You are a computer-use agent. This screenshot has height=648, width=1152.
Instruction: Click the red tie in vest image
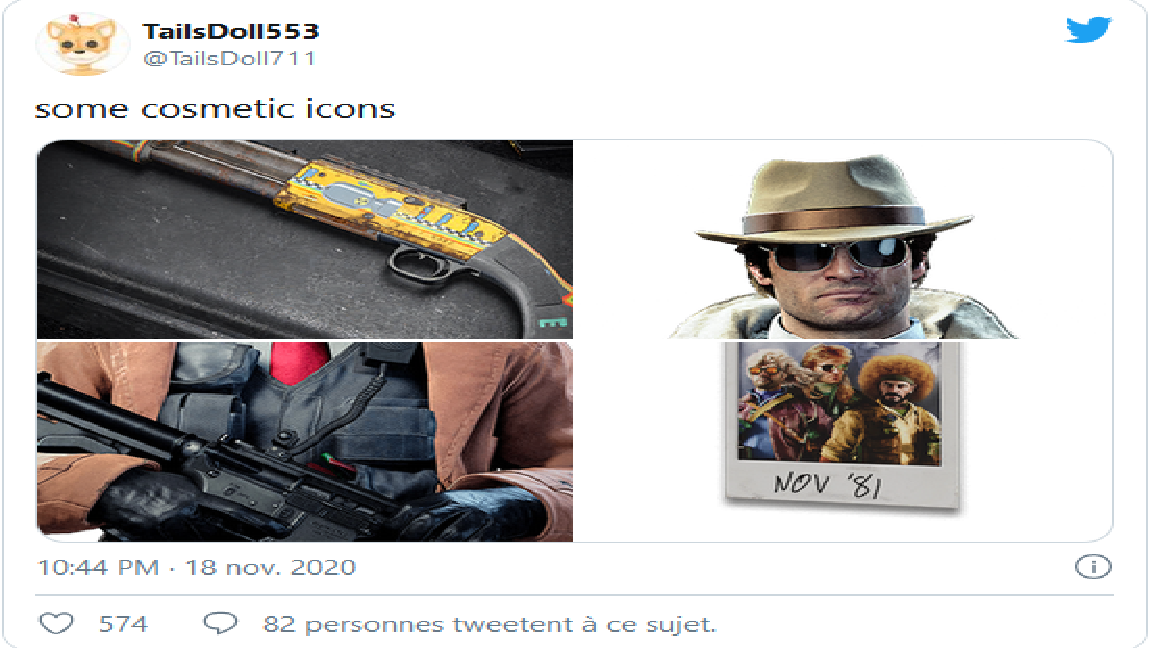pyautogui.click(x=299, y=362)
